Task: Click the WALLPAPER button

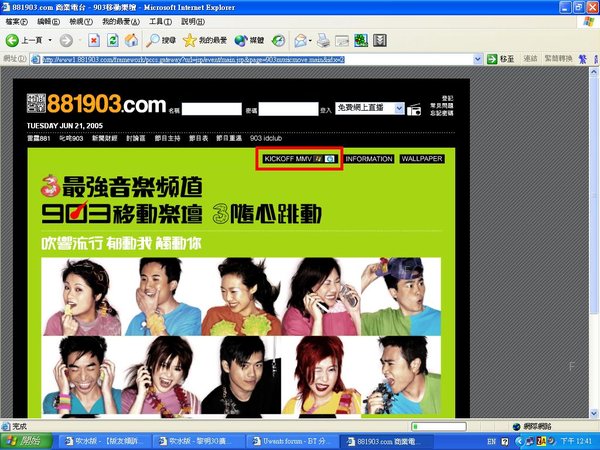Action: pos(422,159)
